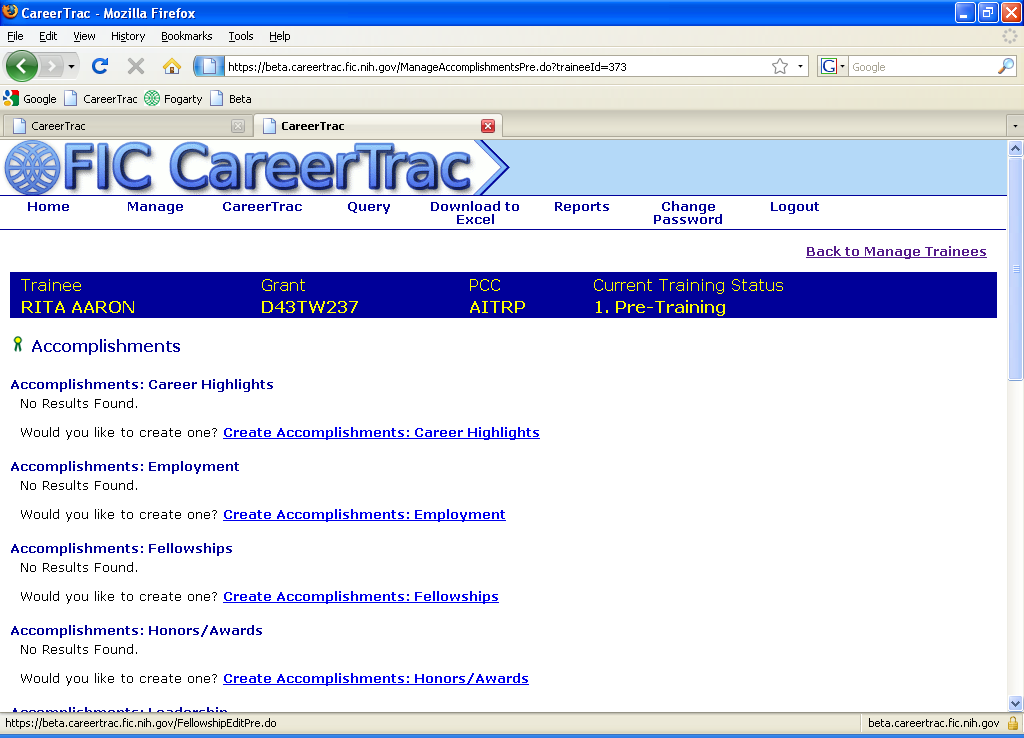Open the Beta bookmark
The image size is (1024, 738).
pos(231,99)
